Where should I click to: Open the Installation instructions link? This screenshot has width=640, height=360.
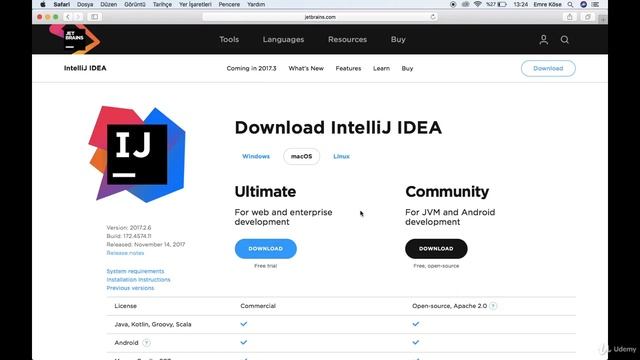138,280
